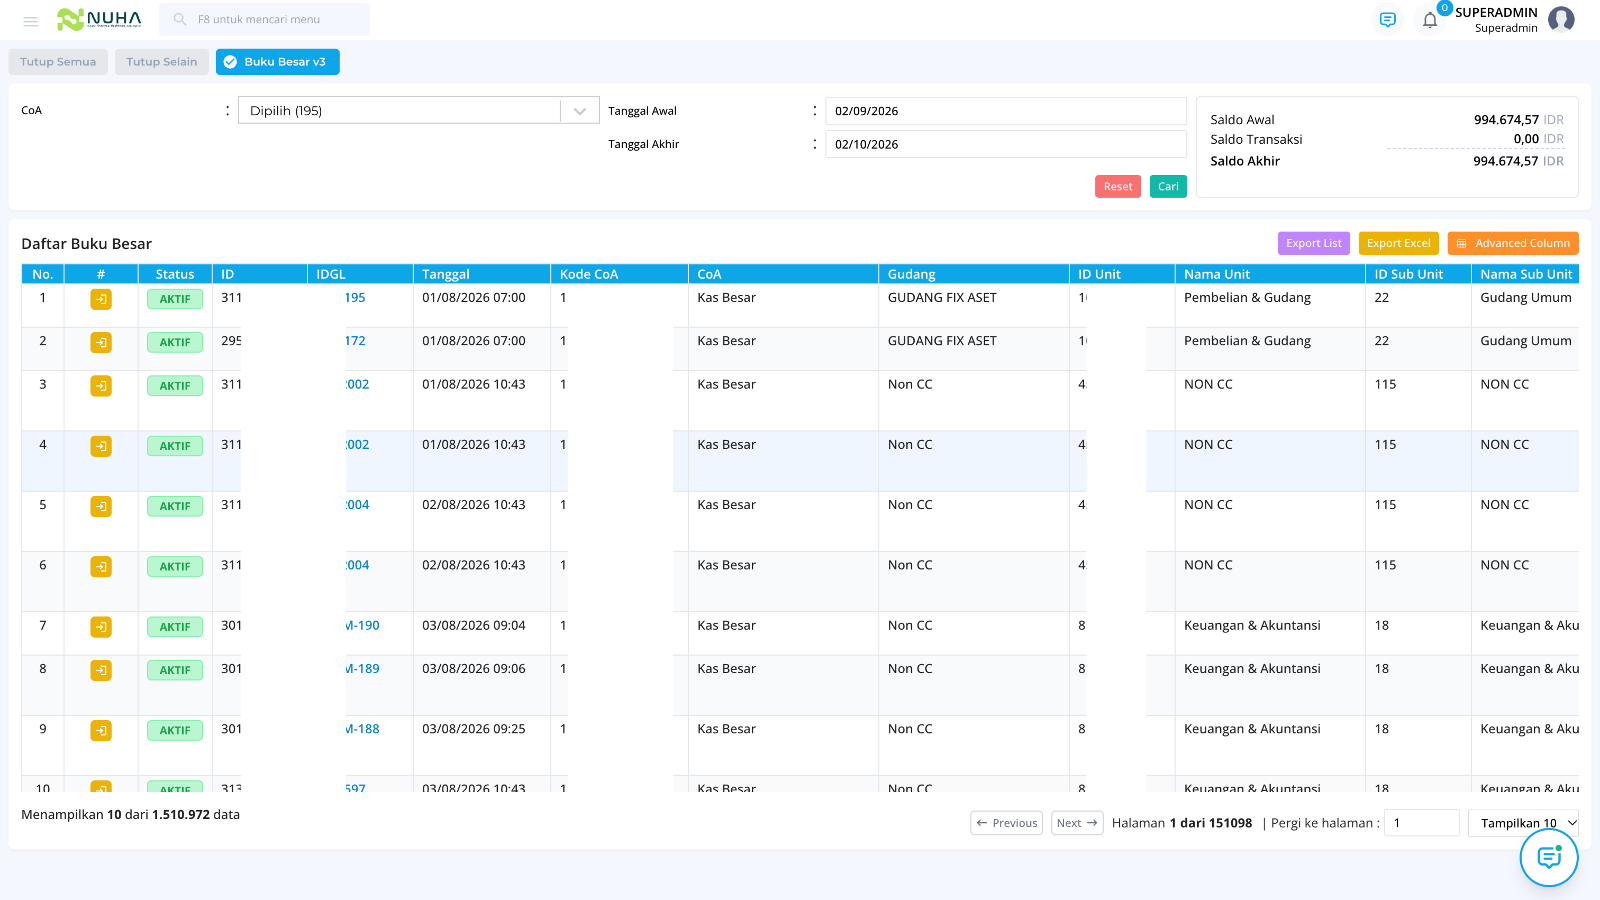Open detail icon for row 9

101,731
